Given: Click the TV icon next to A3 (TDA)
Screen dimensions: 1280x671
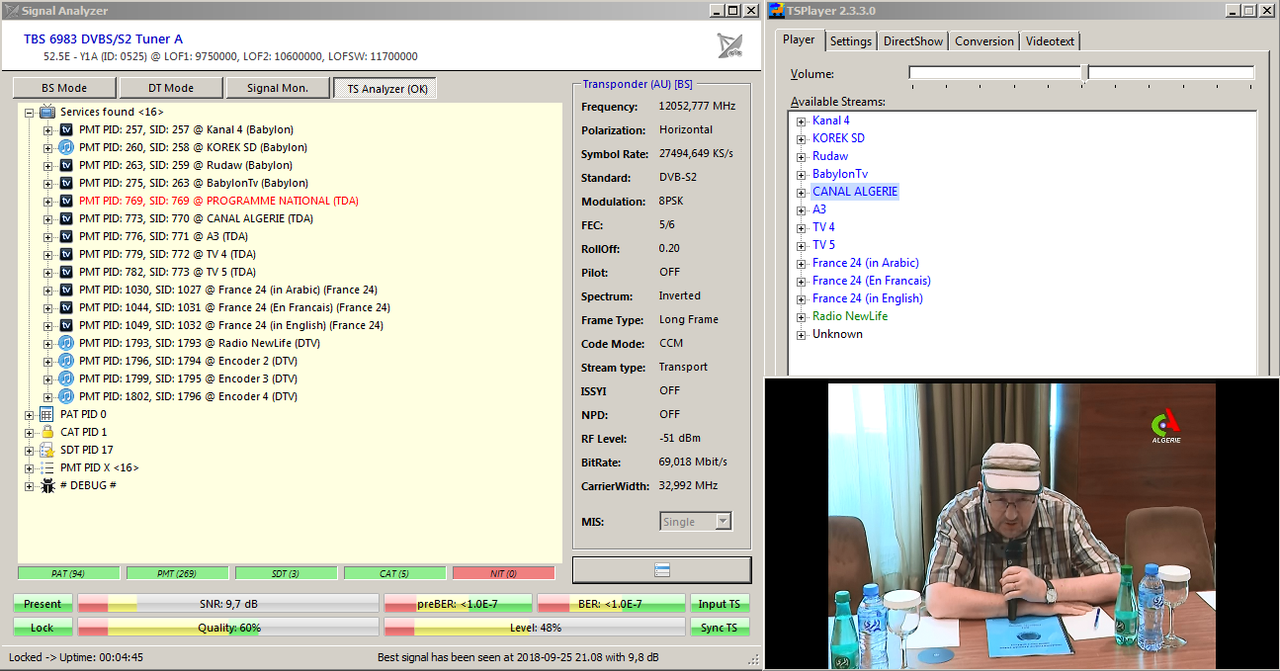Looking at the screenshot, I should (x=66, y=236).
